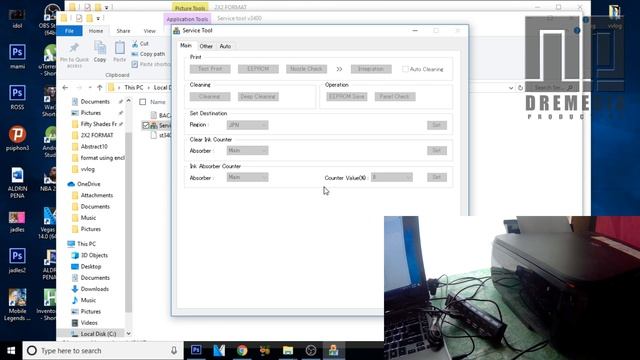Viewport: 640px width, 360px height.
Task: Open File Explorer taskbar icon
Action: pos(288,350)
